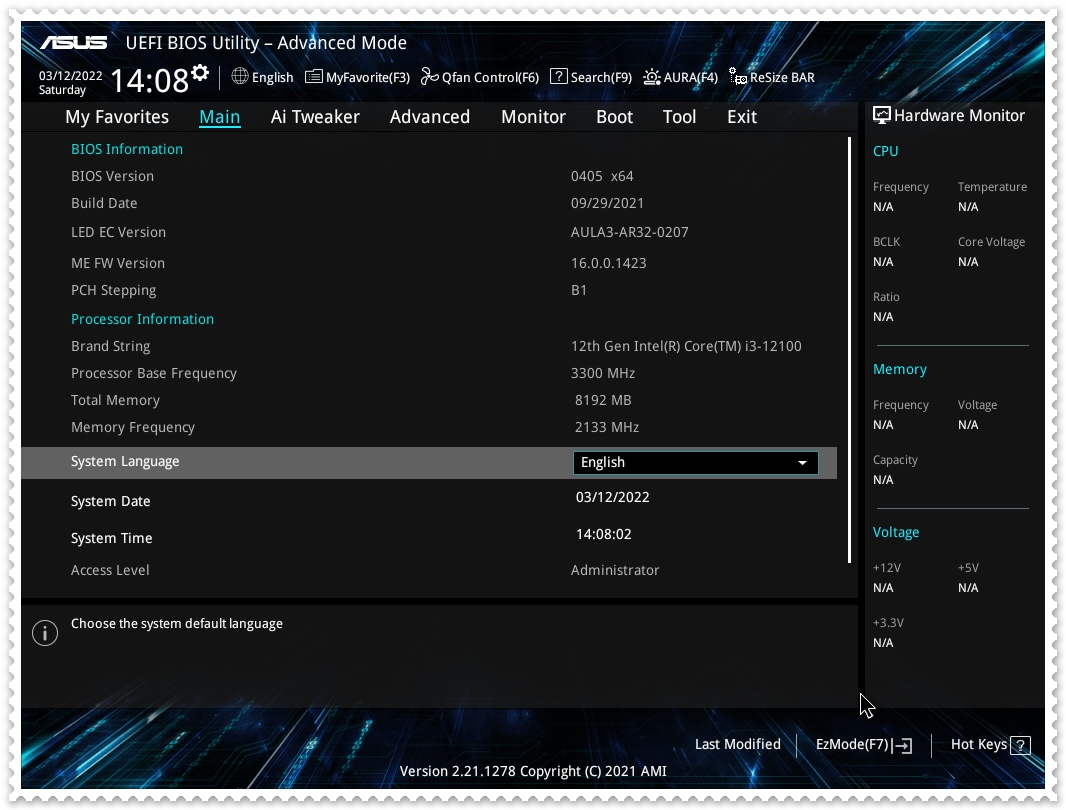Click the BIOS Version row label
This screenshot has height=810, width=1066.
click(112, 176)
